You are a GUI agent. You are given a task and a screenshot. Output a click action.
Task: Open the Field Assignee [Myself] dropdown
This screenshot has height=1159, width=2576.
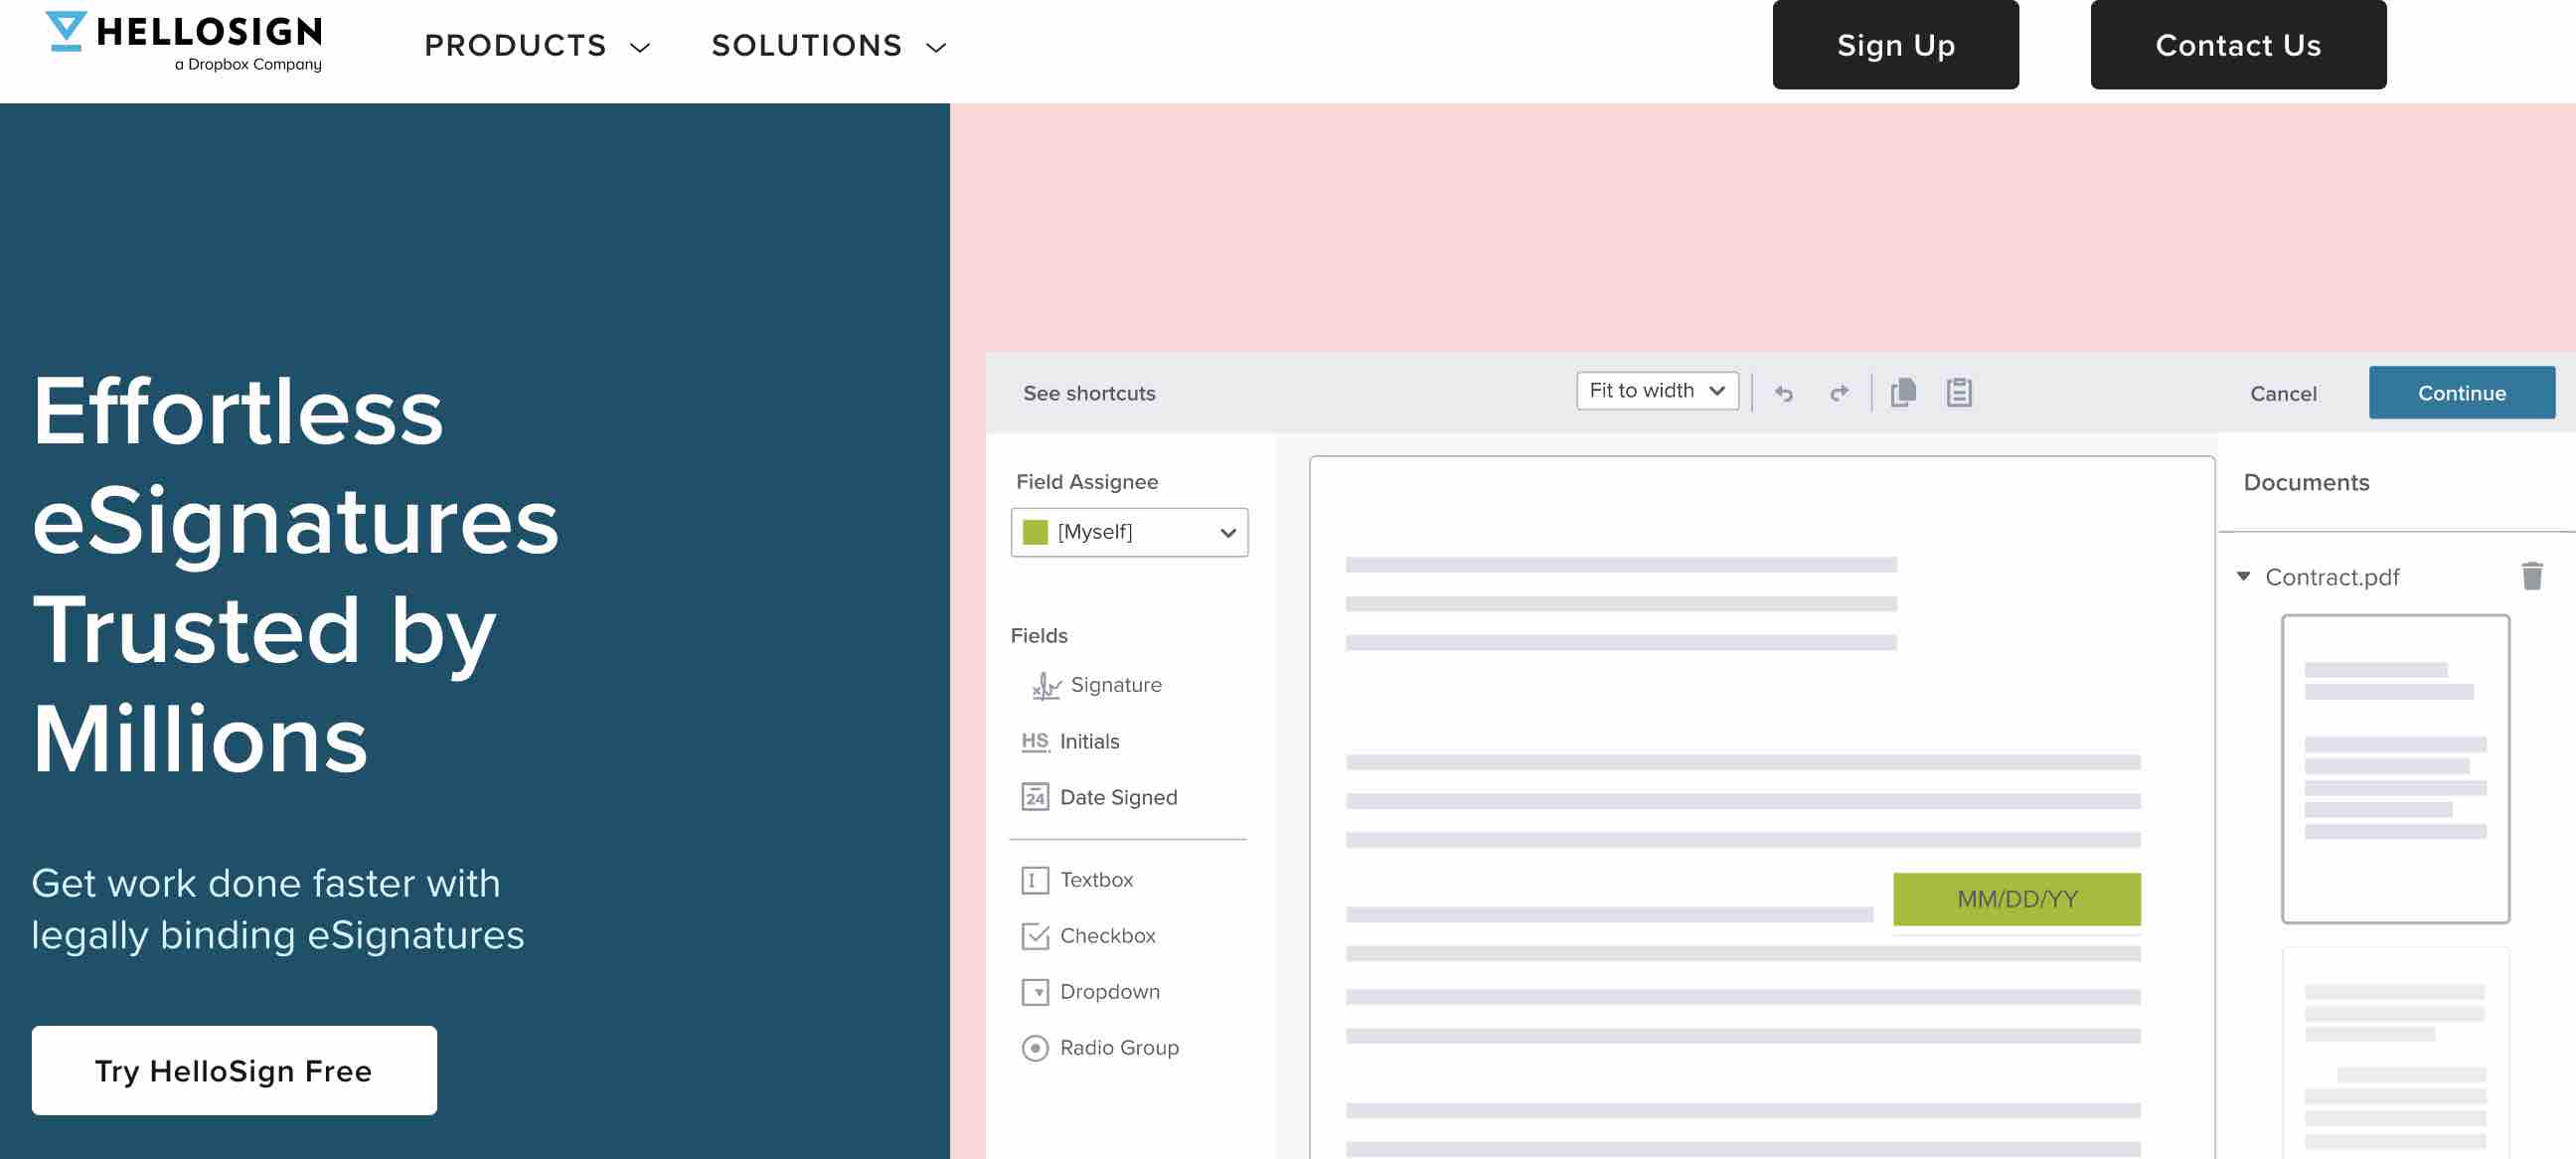[x=1128, y=532]
